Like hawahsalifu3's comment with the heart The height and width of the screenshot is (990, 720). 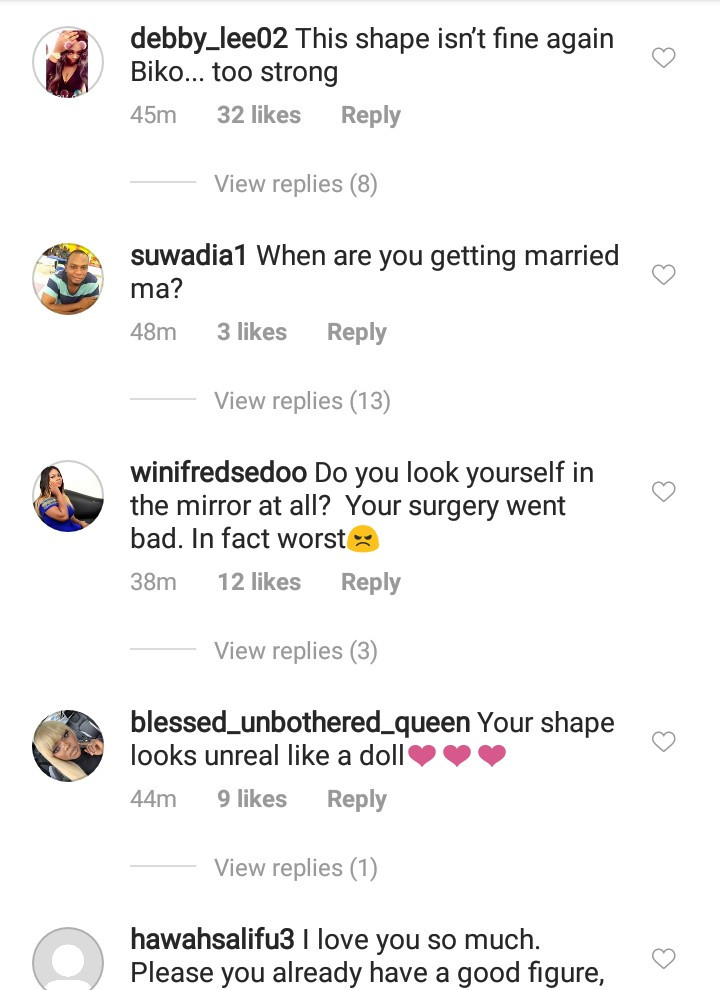coord(663,958)
